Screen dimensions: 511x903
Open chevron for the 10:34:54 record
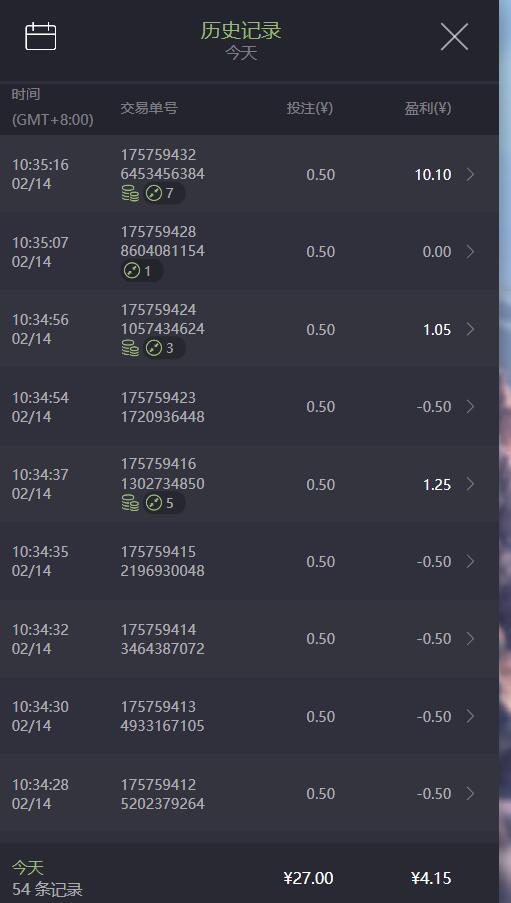470,407
